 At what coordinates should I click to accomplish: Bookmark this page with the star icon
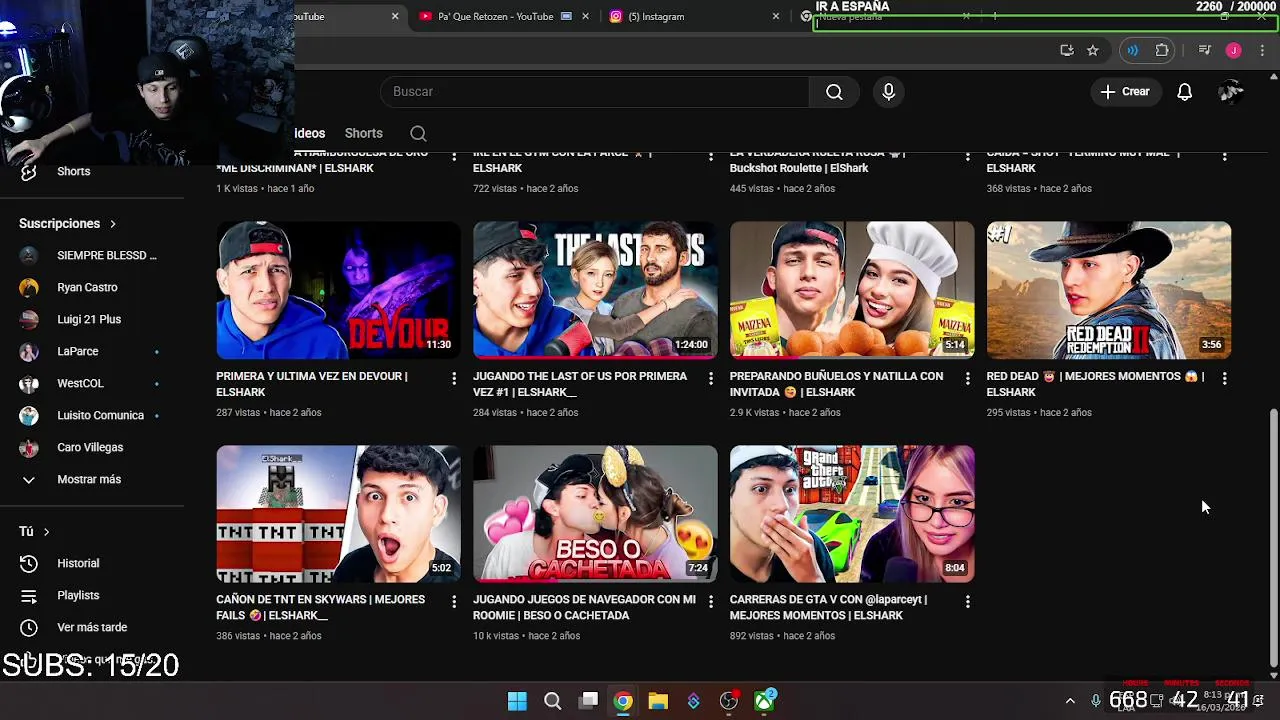pos(1093,50)
